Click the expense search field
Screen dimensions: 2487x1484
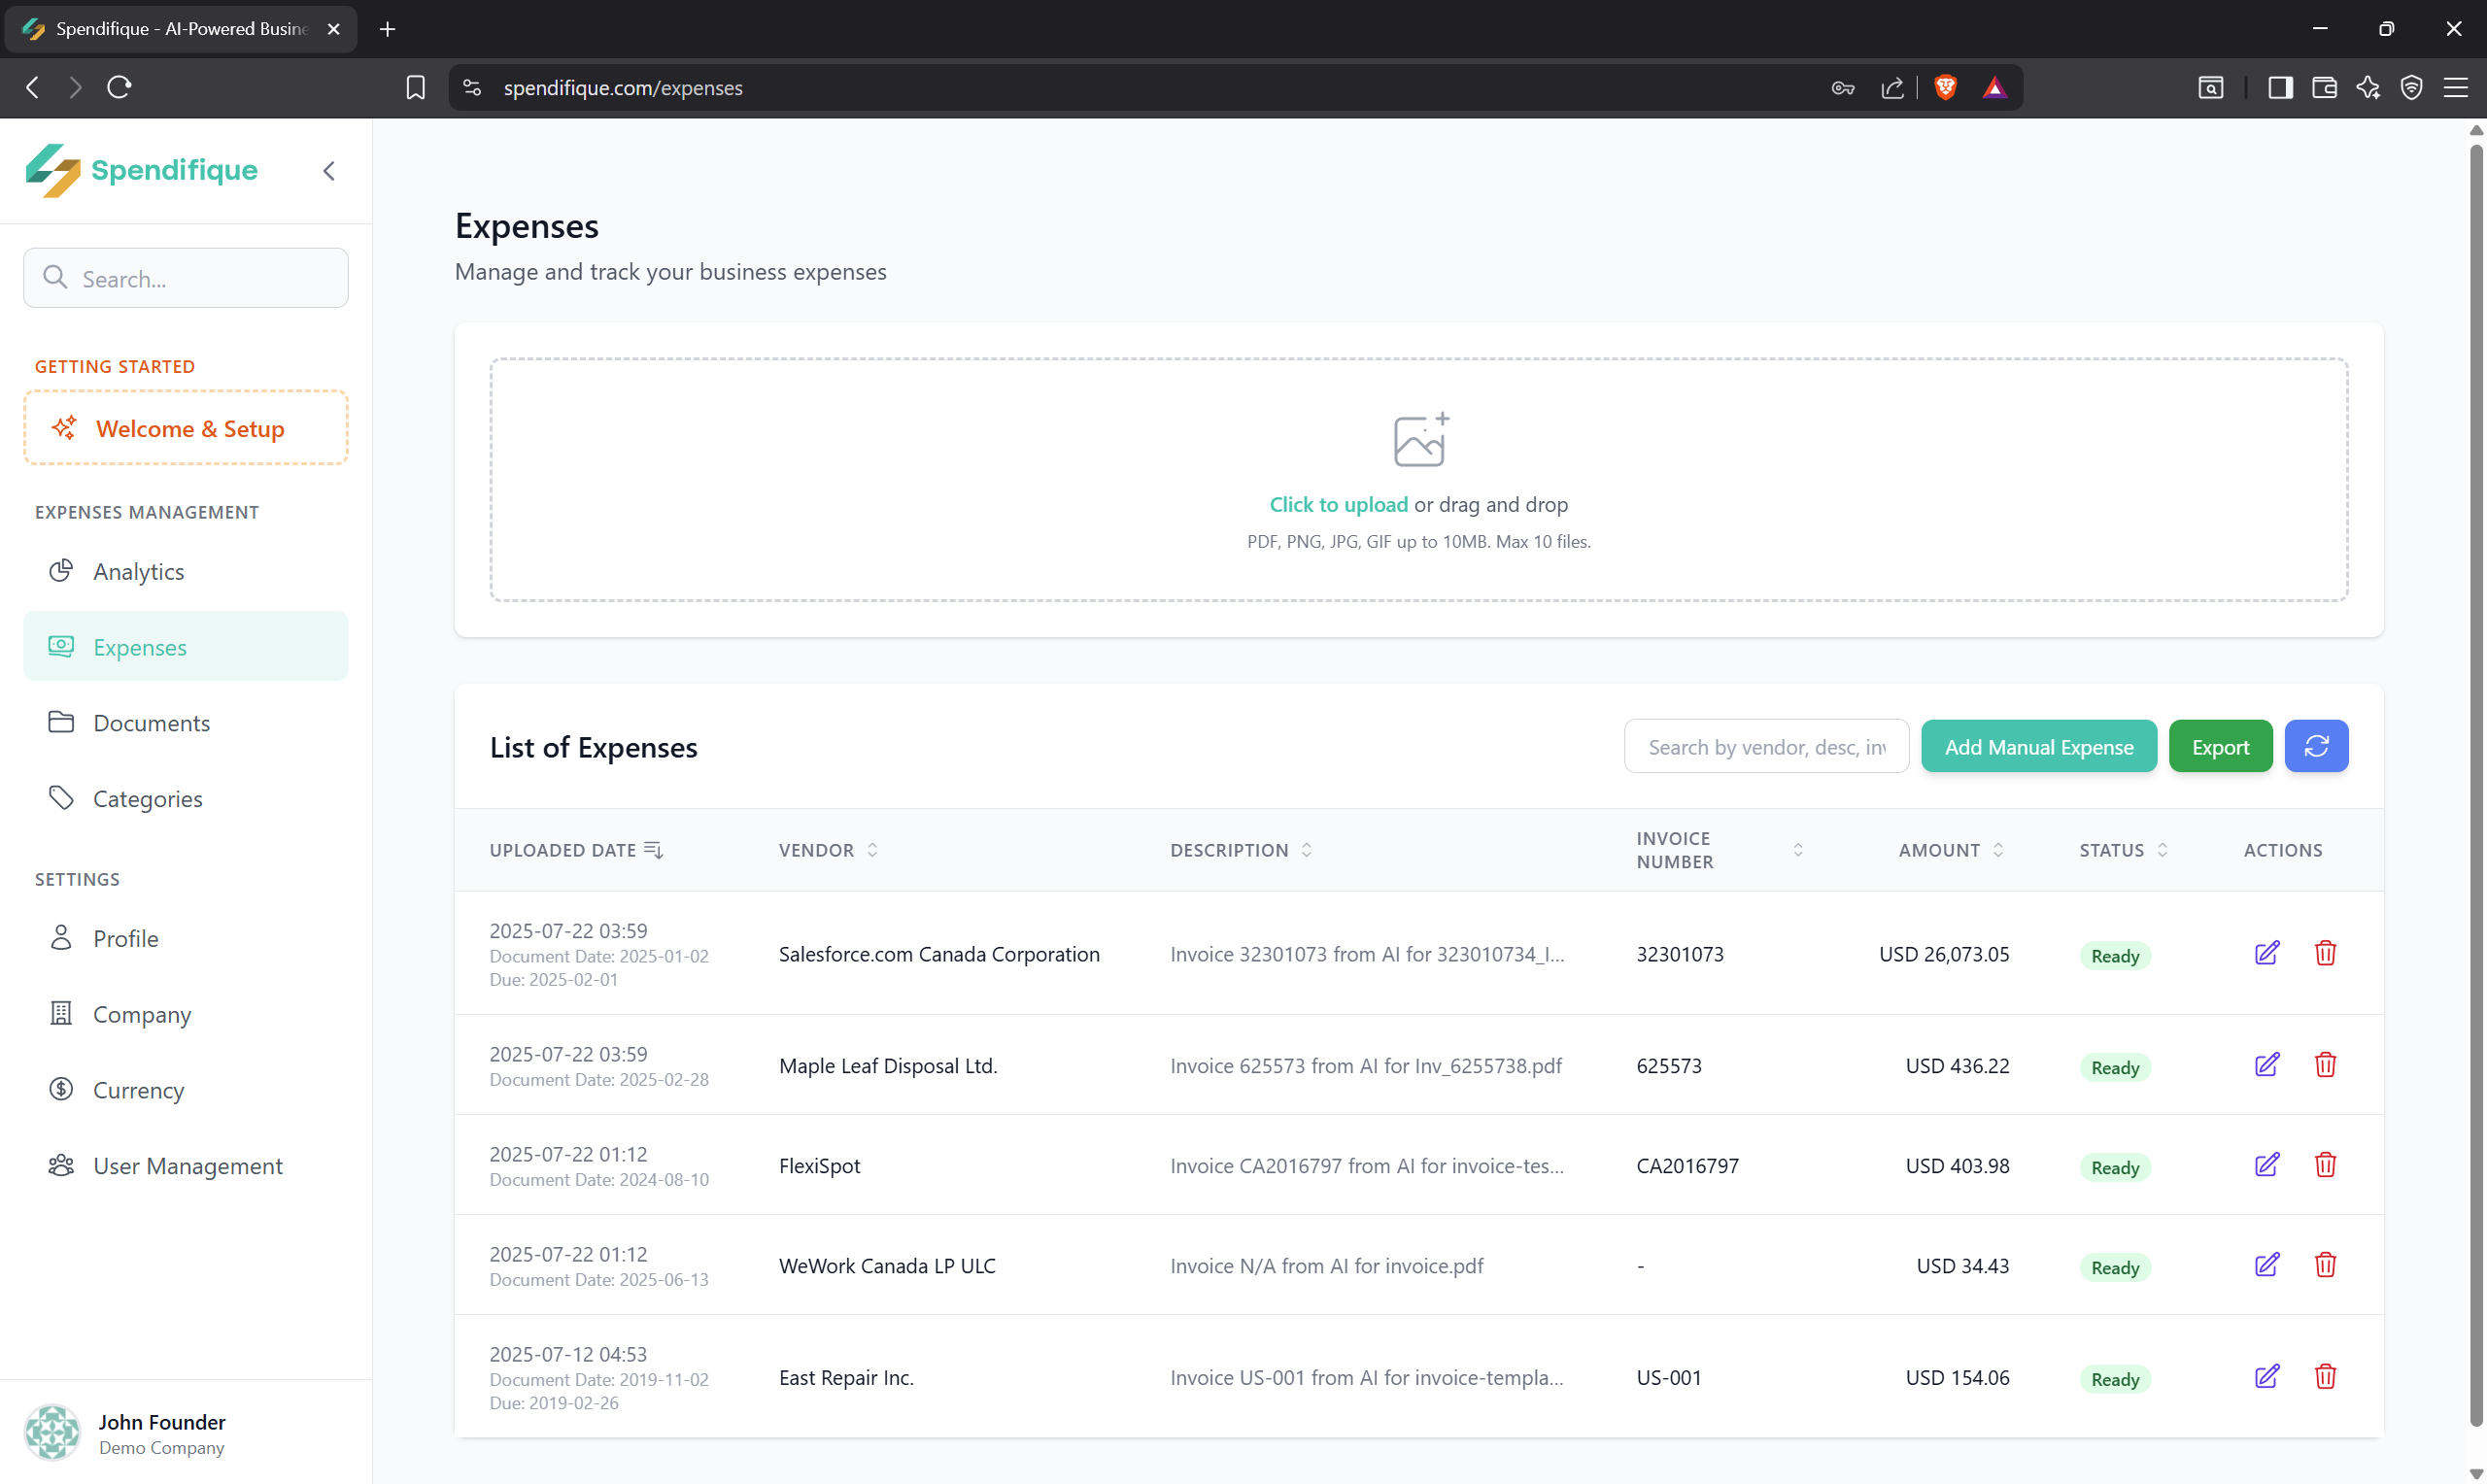click(x=1766, y=746)
